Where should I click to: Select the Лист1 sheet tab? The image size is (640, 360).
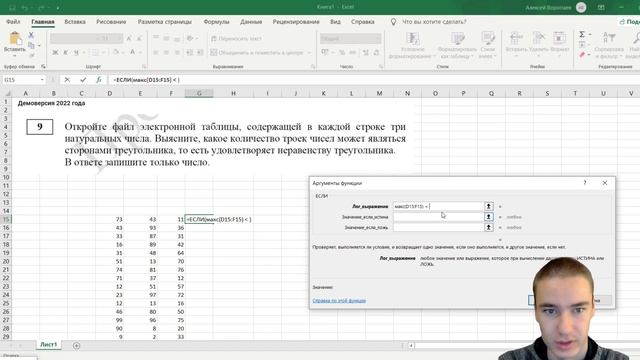coord(48,344)
